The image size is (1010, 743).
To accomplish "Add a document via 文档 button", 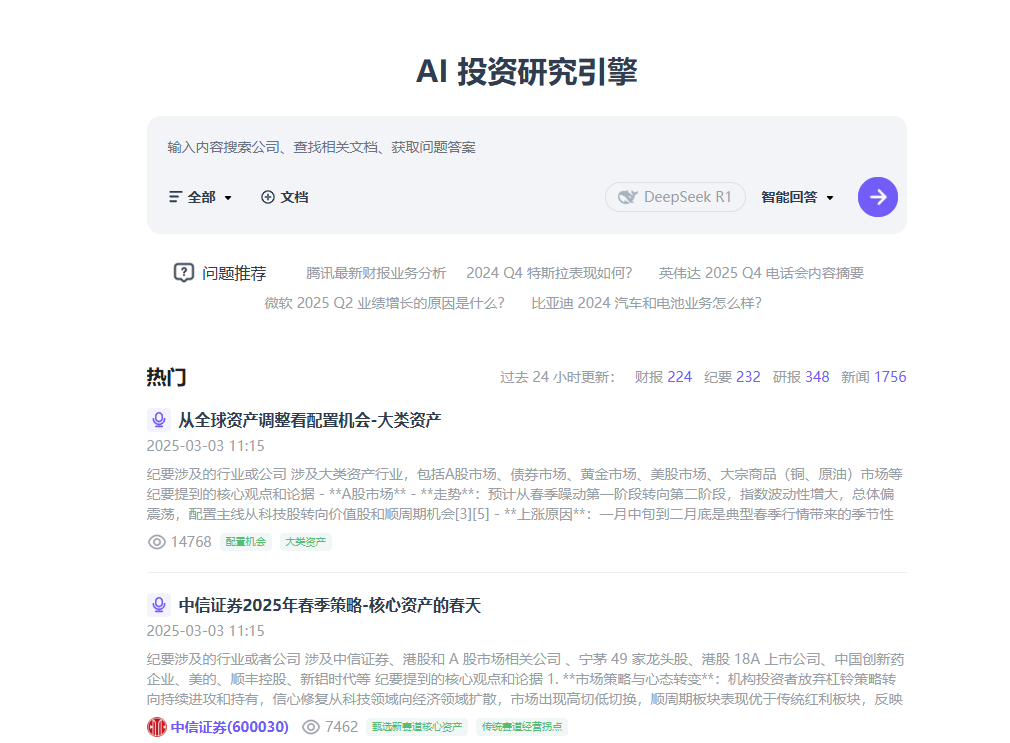I will tap(285, 197).
